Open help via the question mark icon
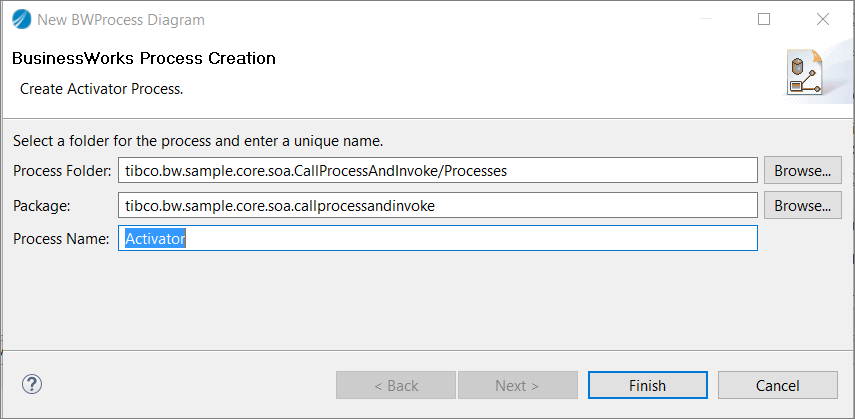 point(32,384)
